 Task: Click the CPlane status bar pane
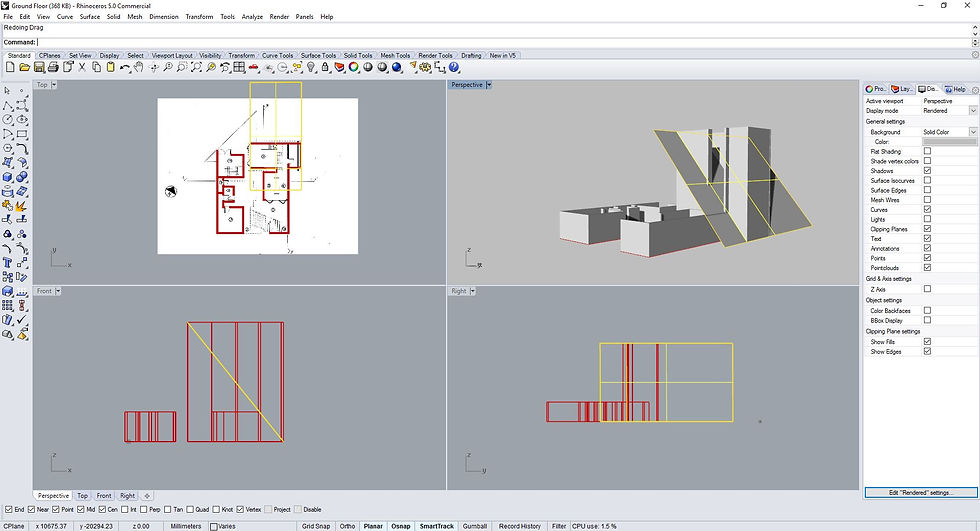click(14, 526)
